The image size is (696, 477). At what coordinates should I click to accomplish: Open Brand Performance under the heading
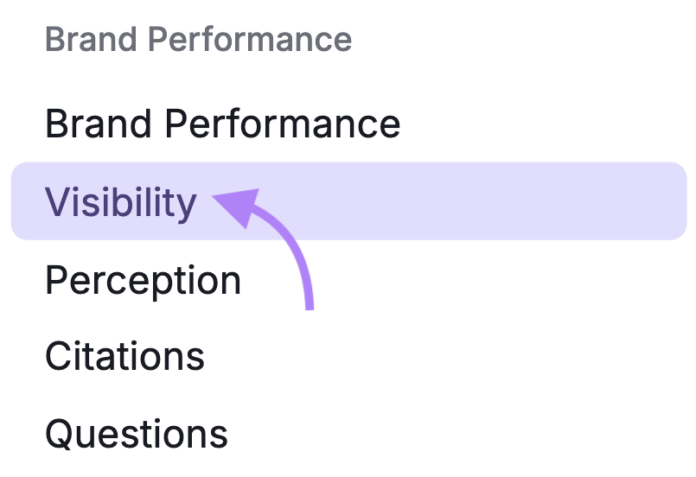222,125
